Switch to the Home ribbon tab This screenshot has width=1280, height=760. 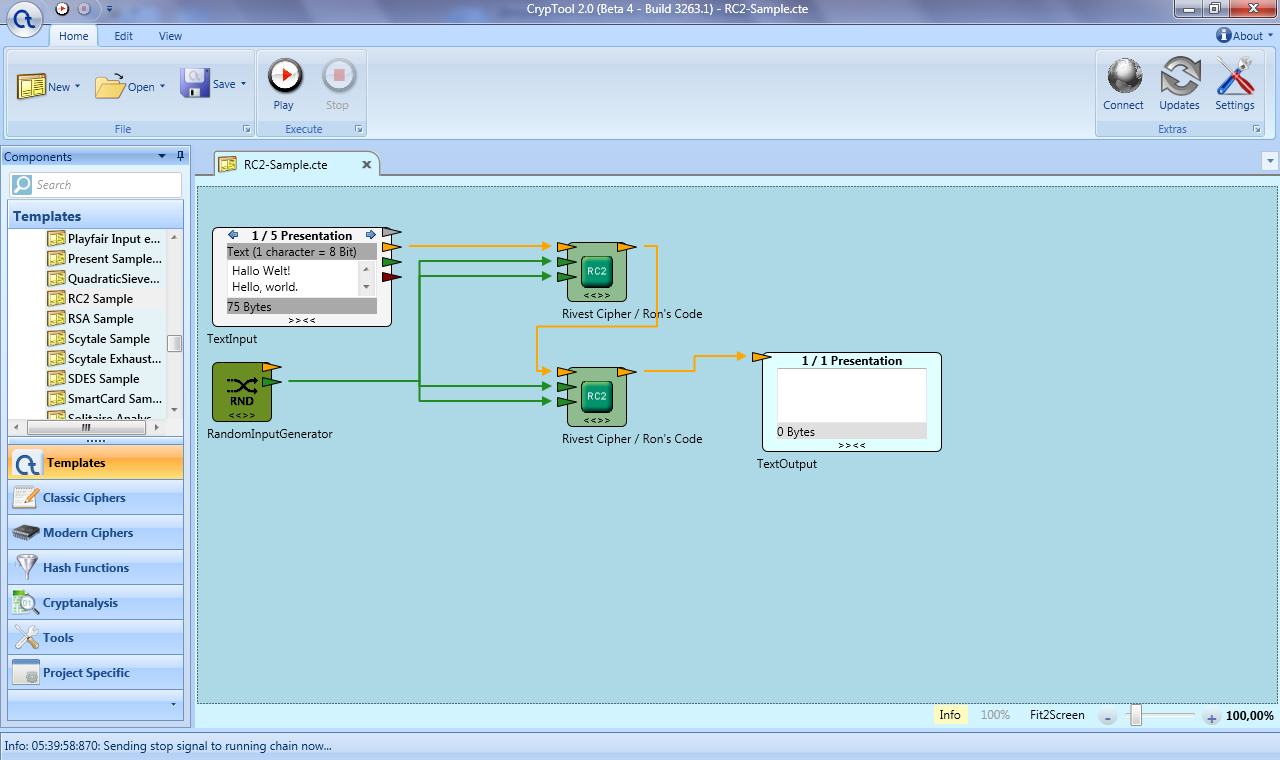tap(73, 36)
